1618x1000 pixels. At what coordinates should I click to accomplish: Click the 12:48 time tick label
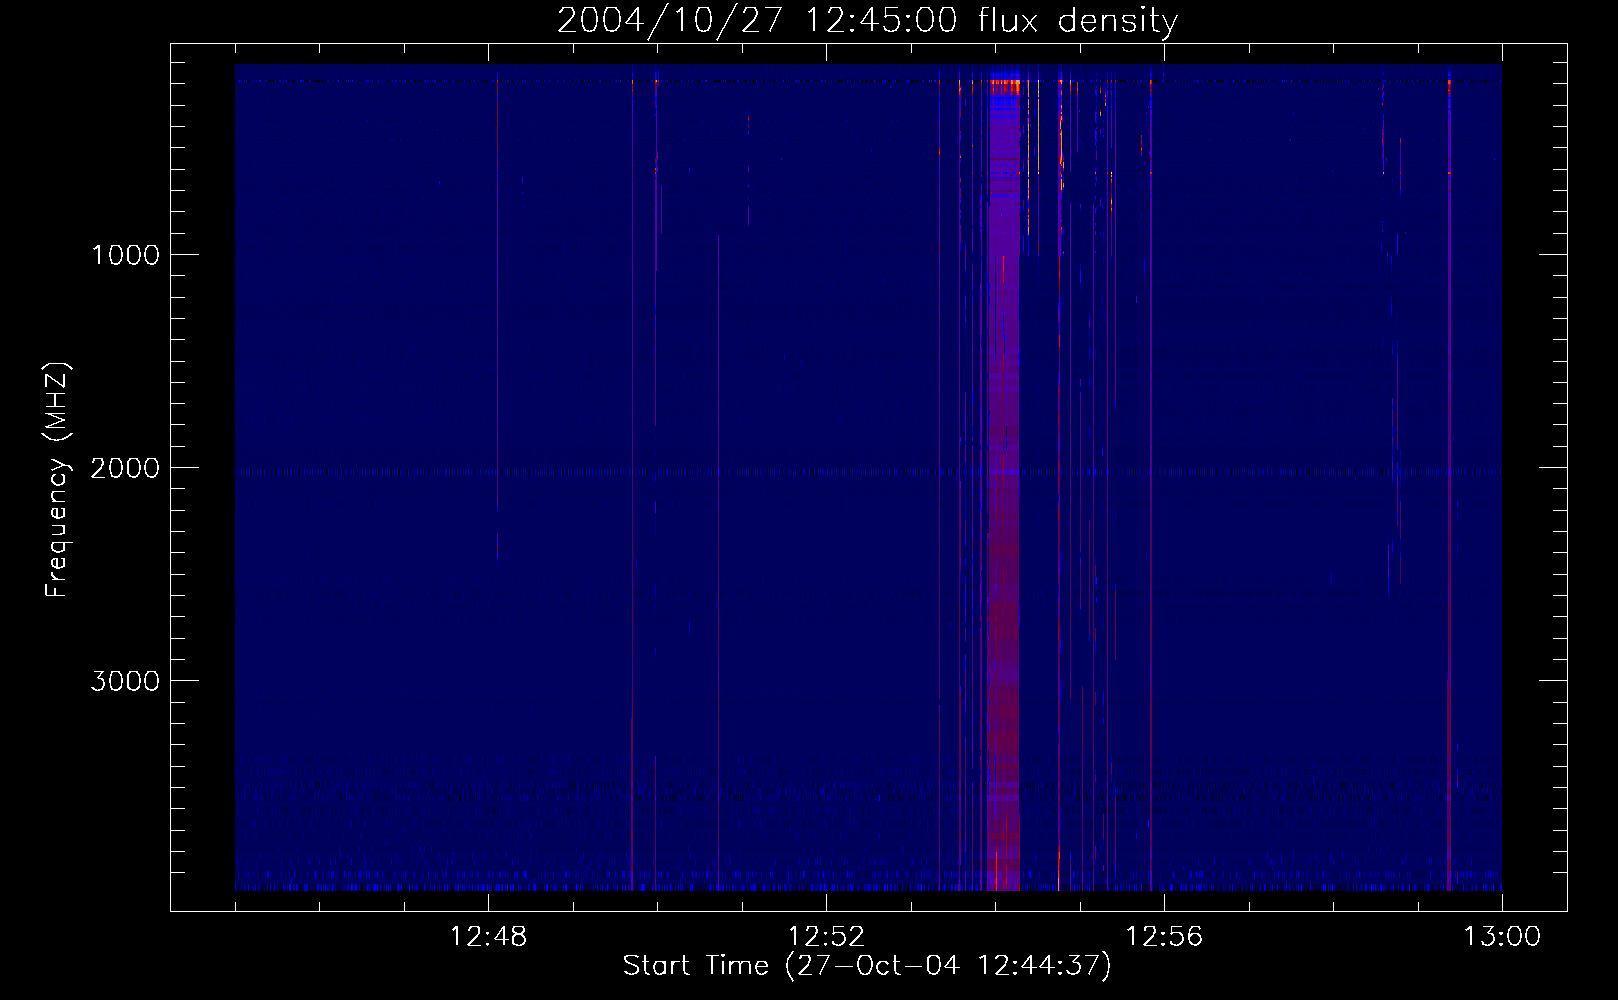(x=488, y=937)
